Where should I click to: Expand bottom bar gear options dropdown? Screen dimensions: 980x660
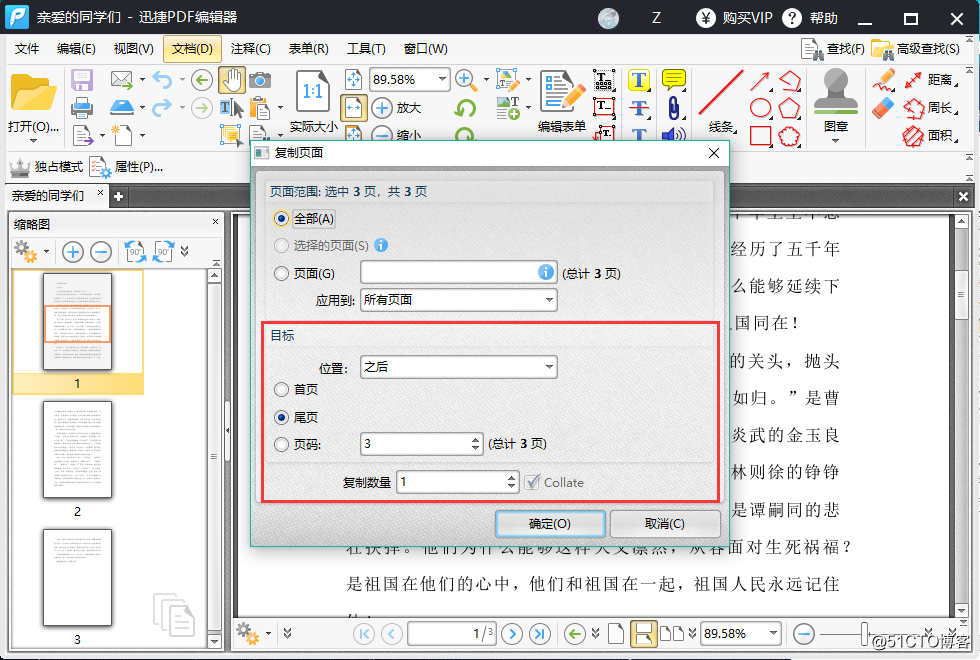268,634
